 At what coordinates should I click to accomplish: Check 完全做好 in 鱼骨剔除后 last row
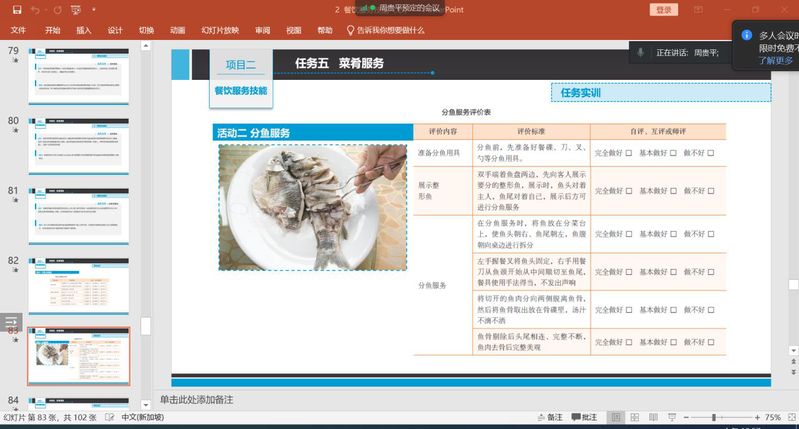tap(629, 342)
